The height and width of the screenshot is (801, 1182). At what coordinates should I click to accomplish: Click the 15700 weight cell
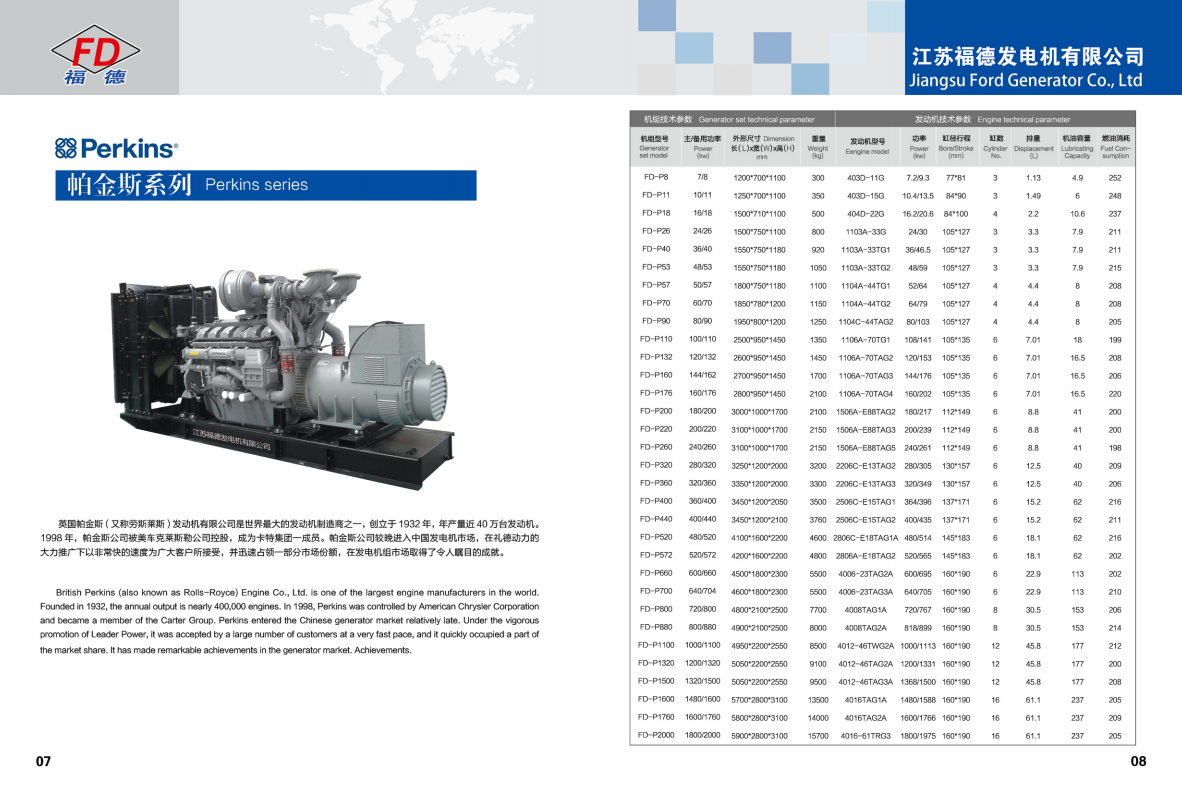point(818,736)
